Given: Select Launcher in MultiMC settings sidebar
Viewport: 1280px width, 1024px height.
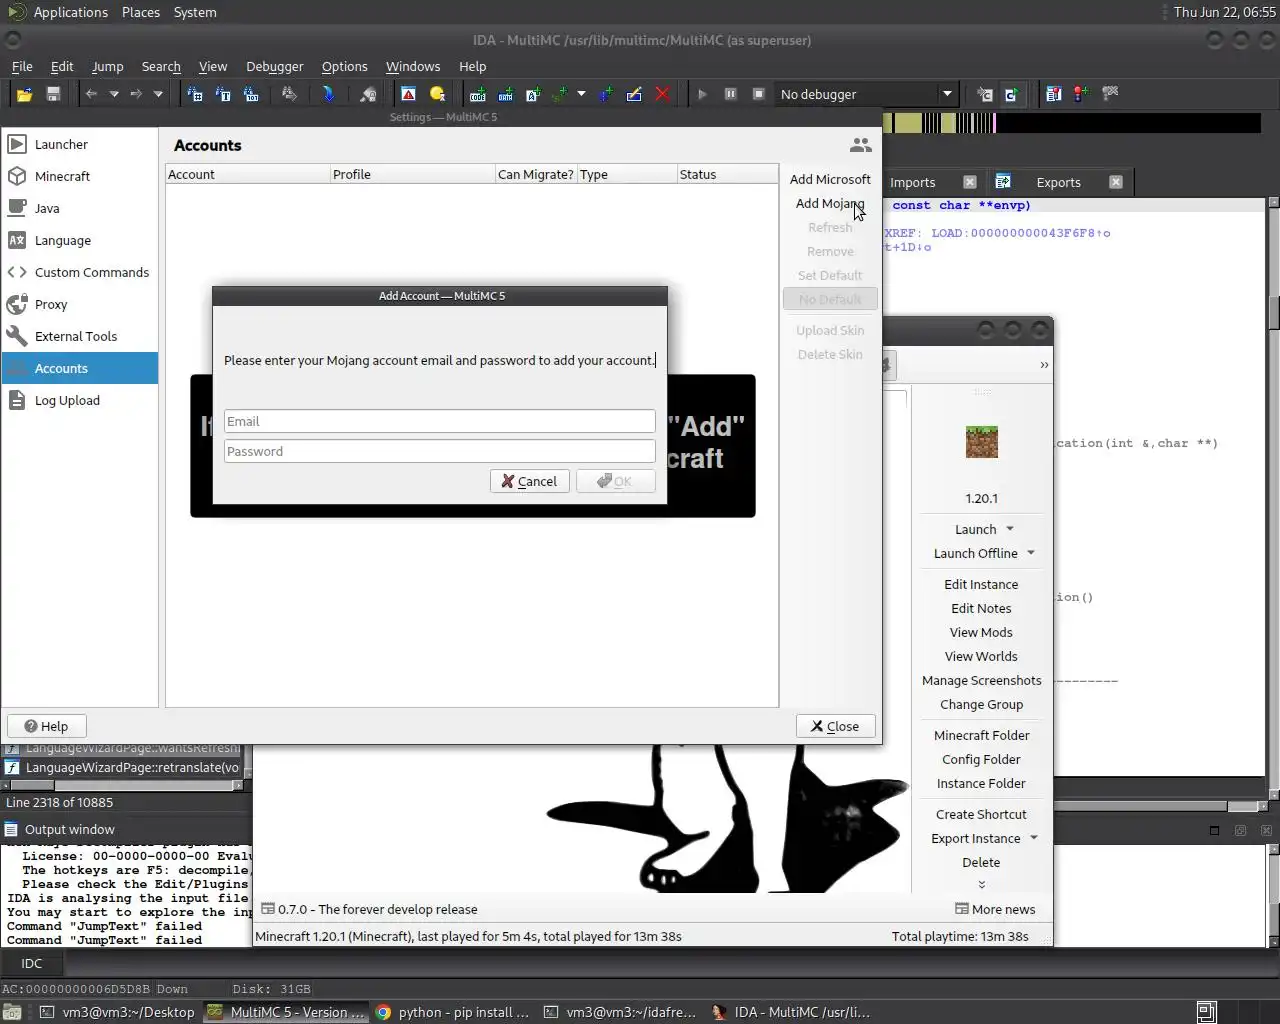Looking at the screenshot, I should coord(80,144).
